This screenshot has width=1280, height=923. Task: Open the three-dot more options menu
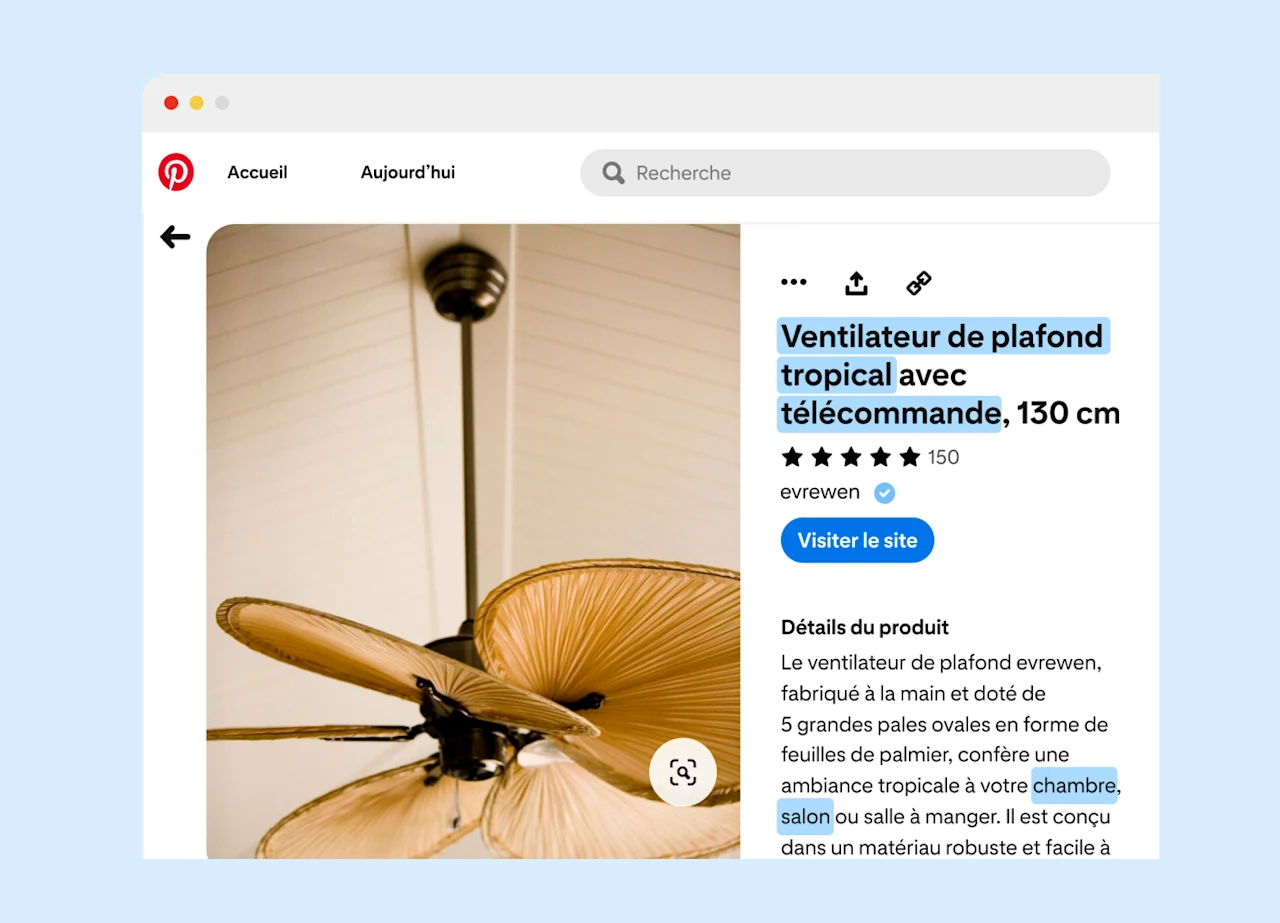point(793,282)
